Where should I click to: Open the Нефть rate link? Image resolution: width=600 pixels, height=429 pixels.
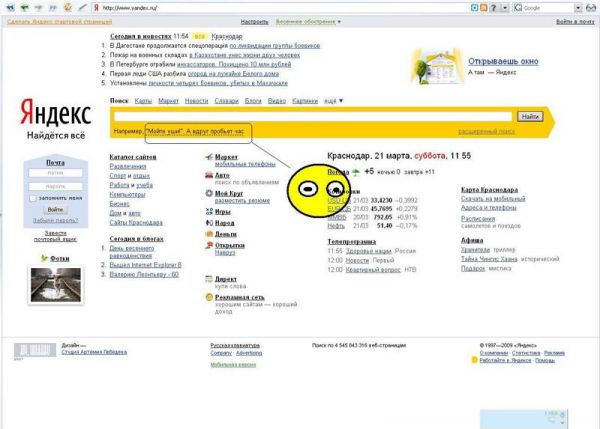pyautogui.click(x=336, y=226)
